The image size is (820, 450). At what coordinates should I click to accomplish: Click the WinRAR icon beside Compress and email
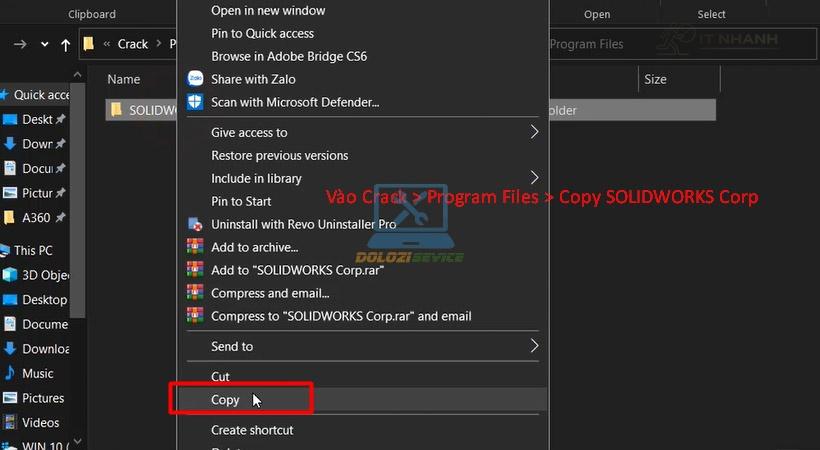(x=195, y=293)
